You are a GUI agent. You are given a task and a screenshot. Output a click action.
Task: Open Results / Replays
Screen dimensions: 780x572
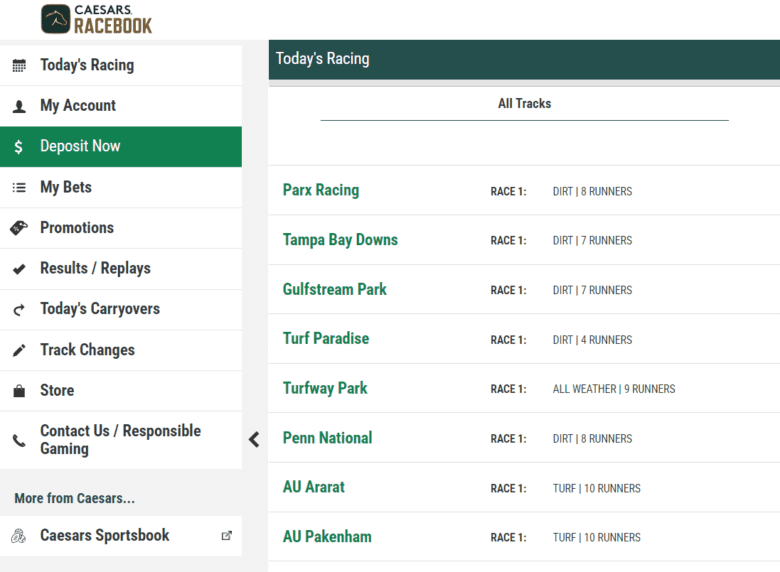pos(121,269)
